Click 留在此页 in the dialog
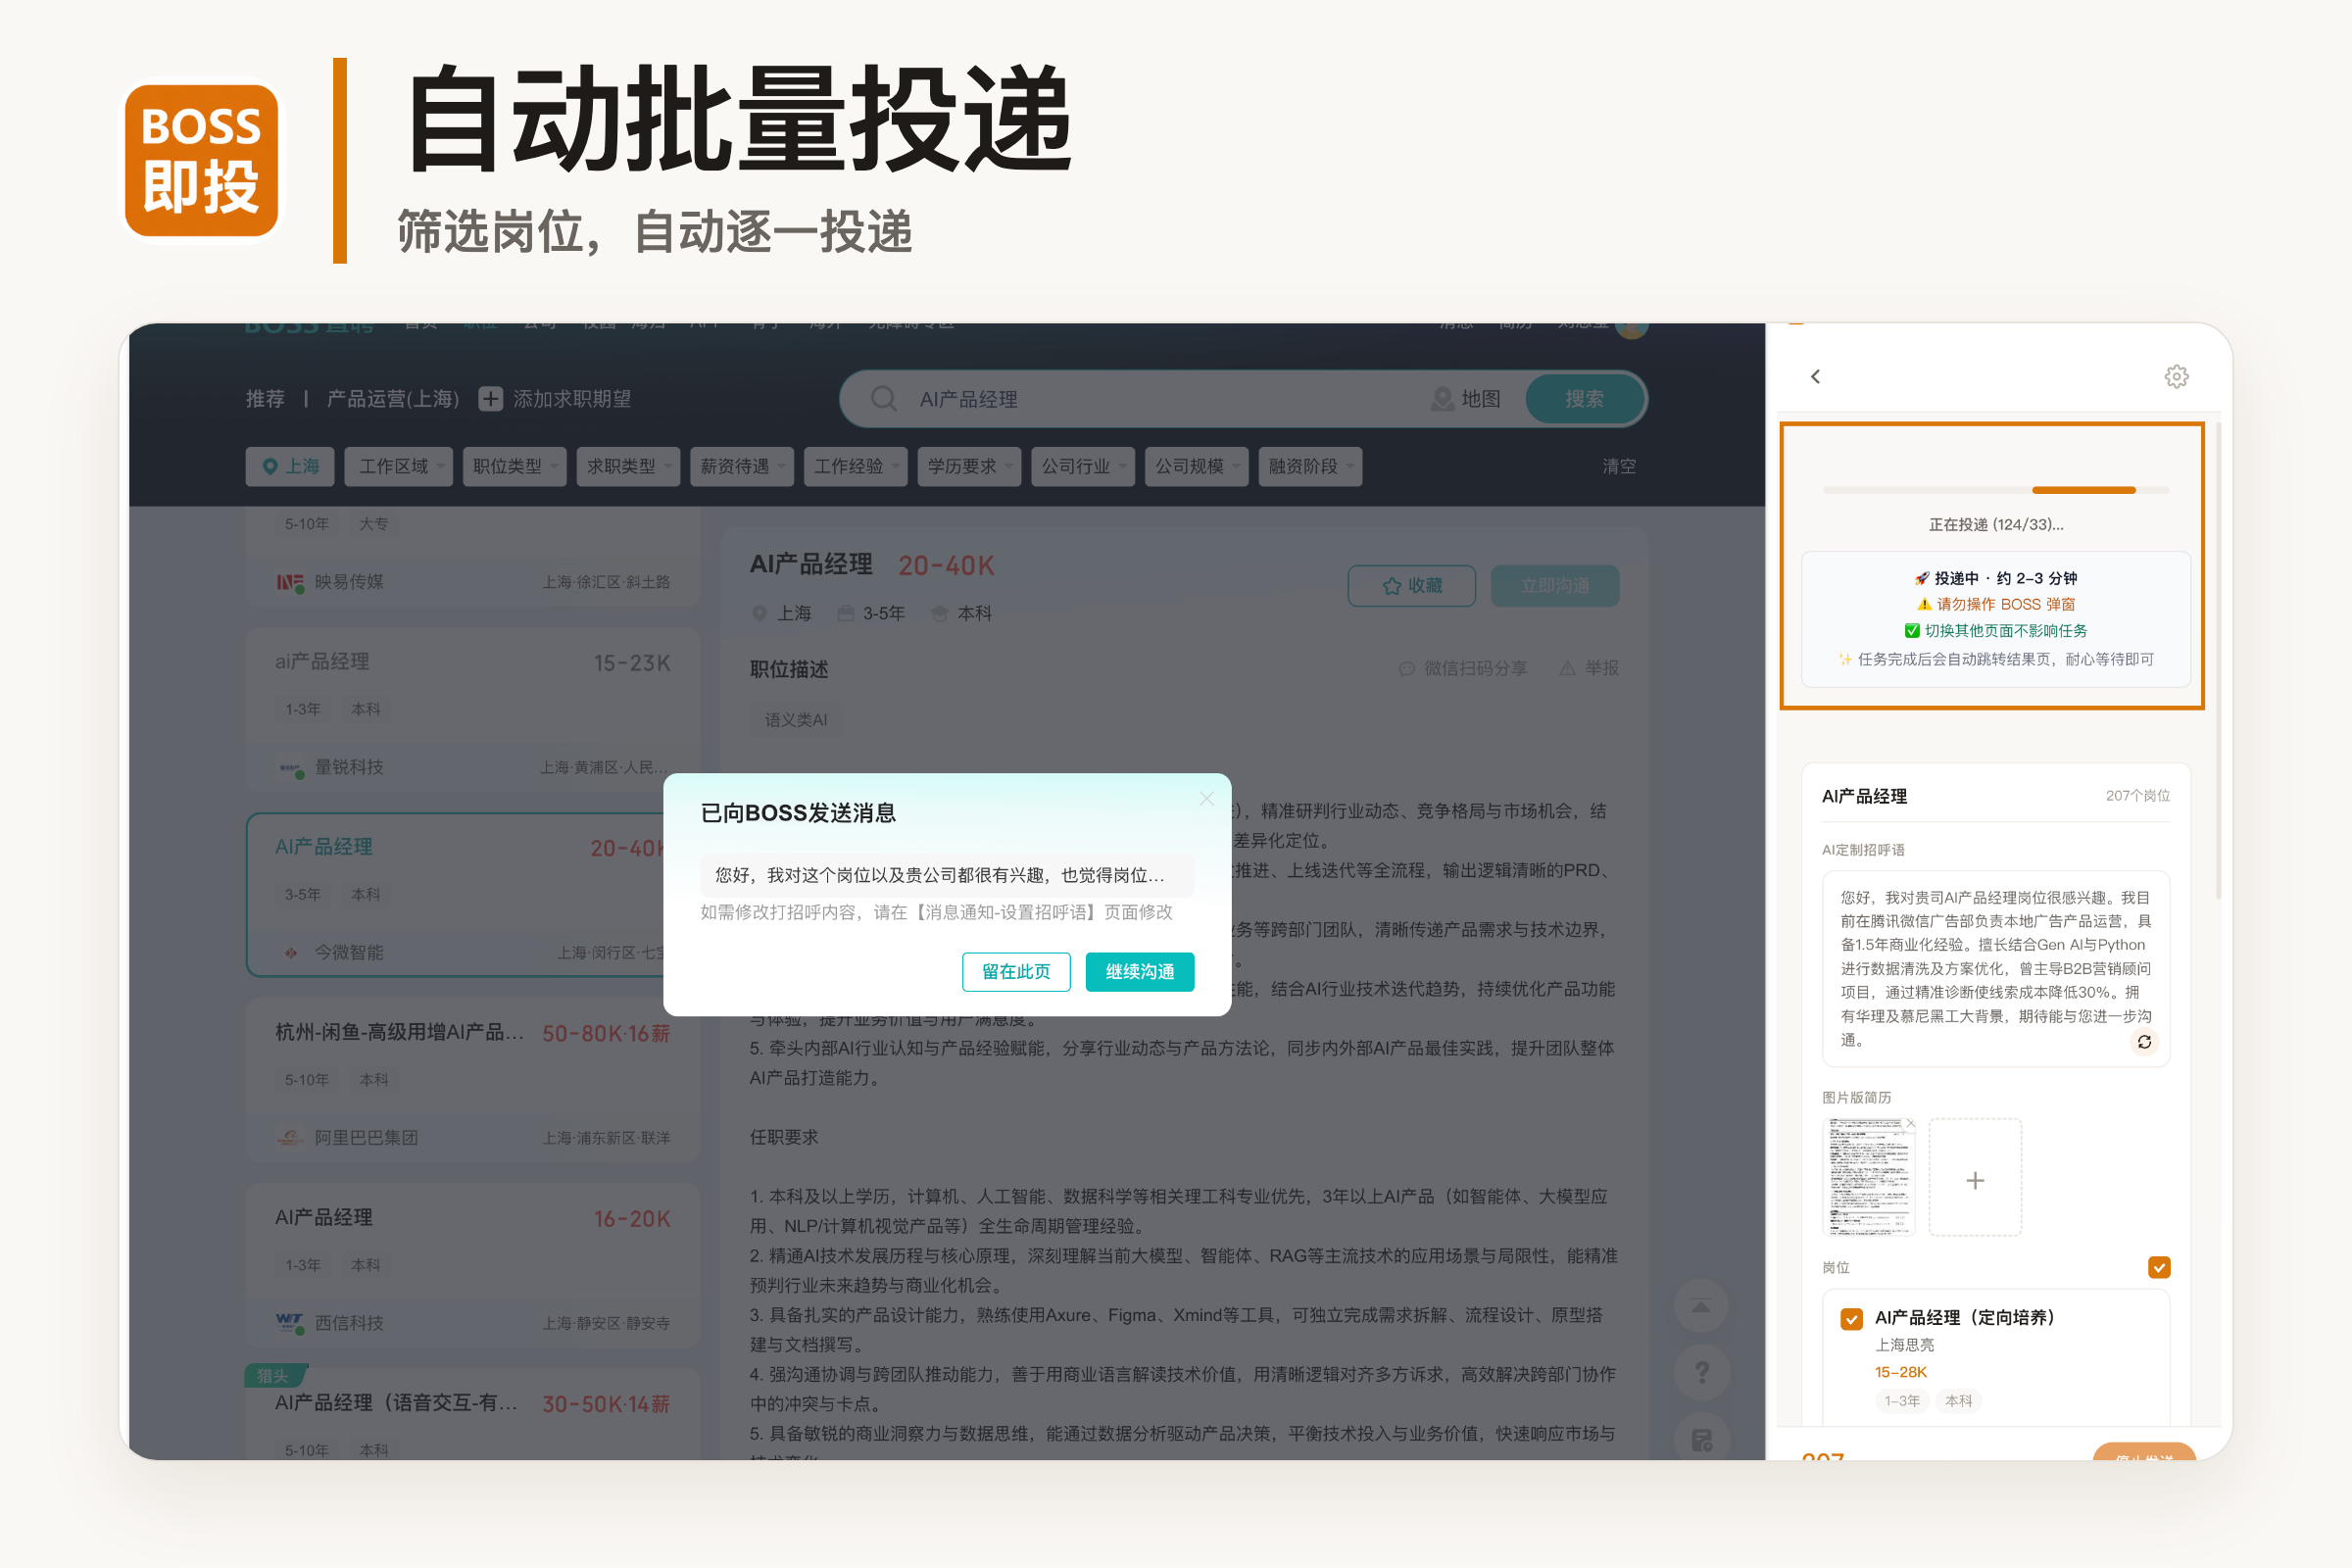2352x1568 pixels. (1016, 971)
